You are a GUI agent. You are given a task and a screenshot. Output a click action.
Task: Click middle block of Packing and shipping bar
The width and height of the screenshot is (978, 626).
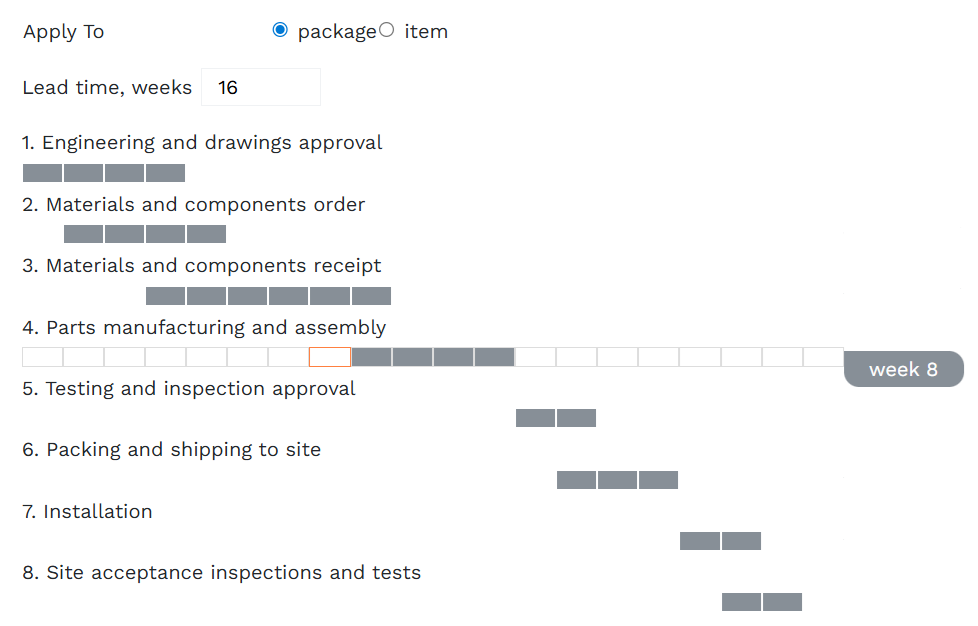point(617,480)
